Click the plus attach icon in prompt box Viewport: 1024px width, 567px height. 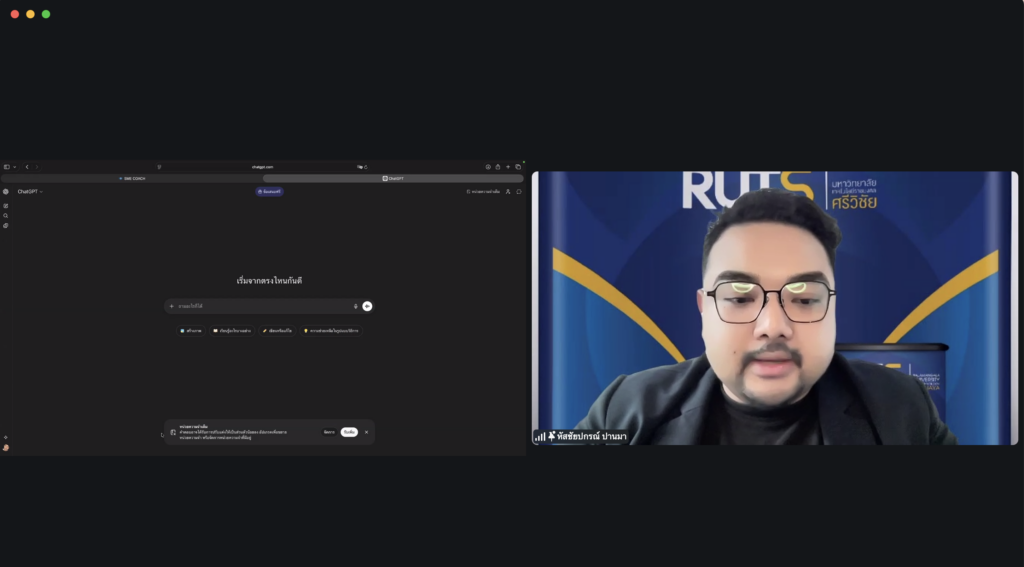click(171, 306)
